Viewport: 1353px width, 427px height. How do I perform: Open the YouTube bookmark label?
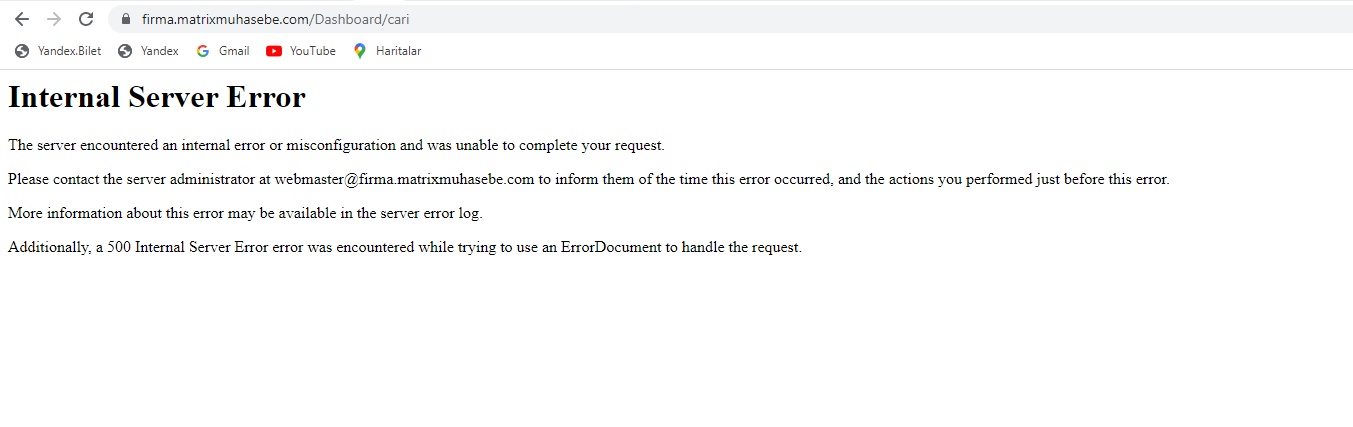click(x=312, y=51)
